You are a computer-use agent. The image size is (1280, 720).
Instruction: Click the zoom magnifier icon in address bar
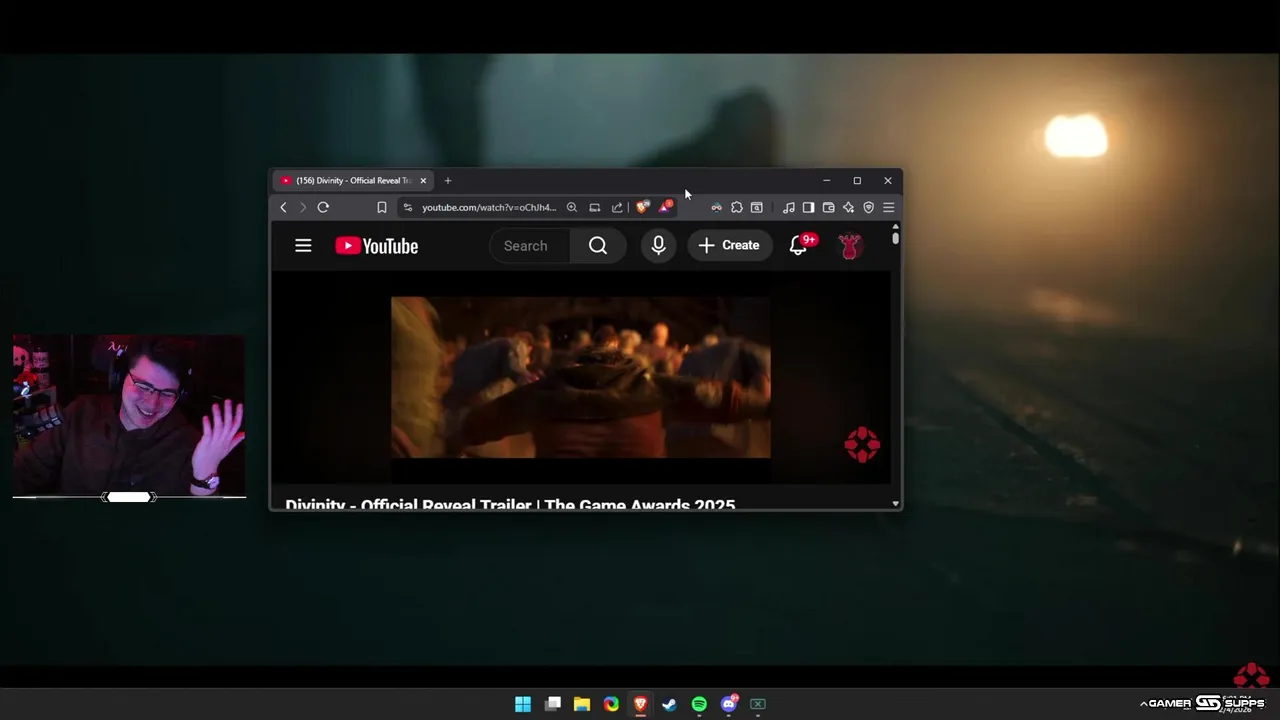pyautogui.click(x=572, y=207)
